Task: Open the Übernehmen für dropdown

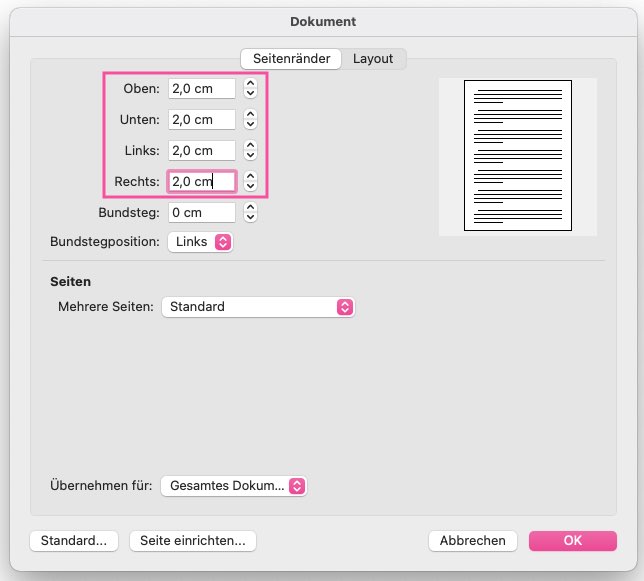Action: coord(234,486)
